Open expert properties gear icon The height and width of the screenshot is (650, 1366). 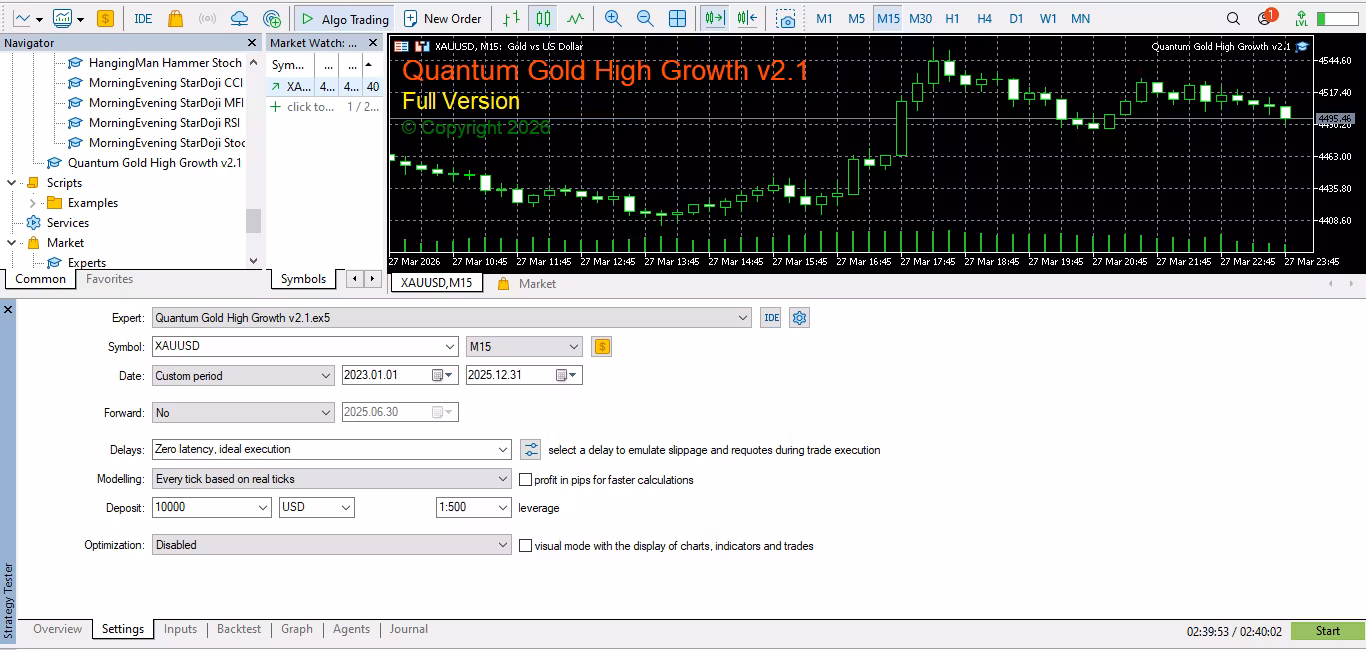(799, 318)
